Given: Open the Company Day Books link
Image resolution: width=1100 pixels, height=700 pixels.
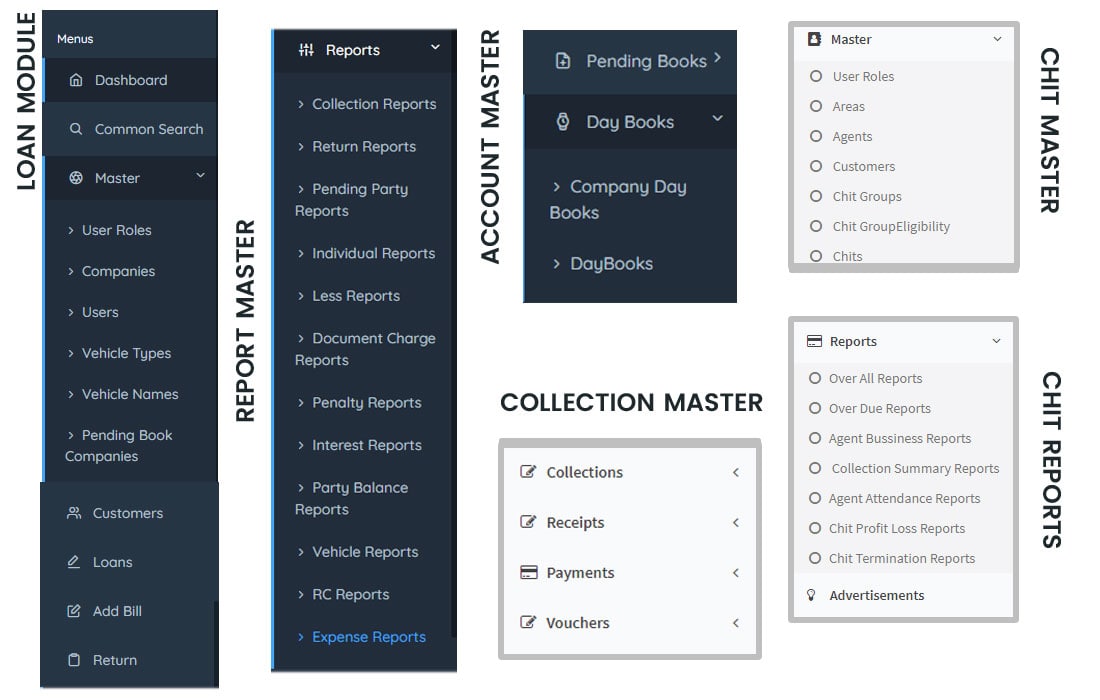Looking at the screenshot, I should 618,199.
